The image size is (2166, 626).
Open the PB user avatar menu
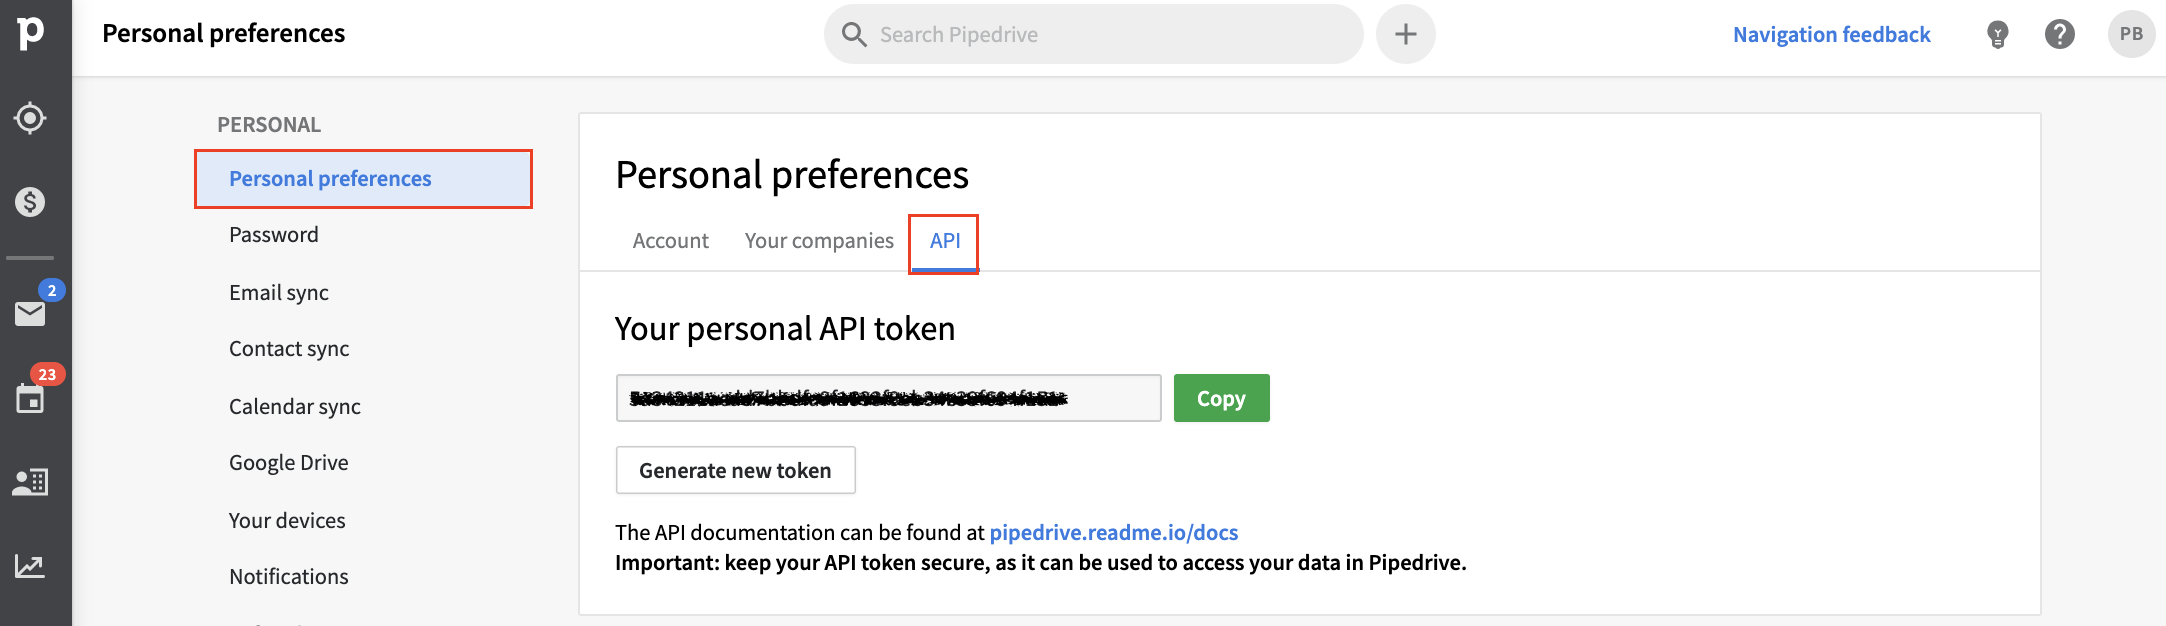2131,34
